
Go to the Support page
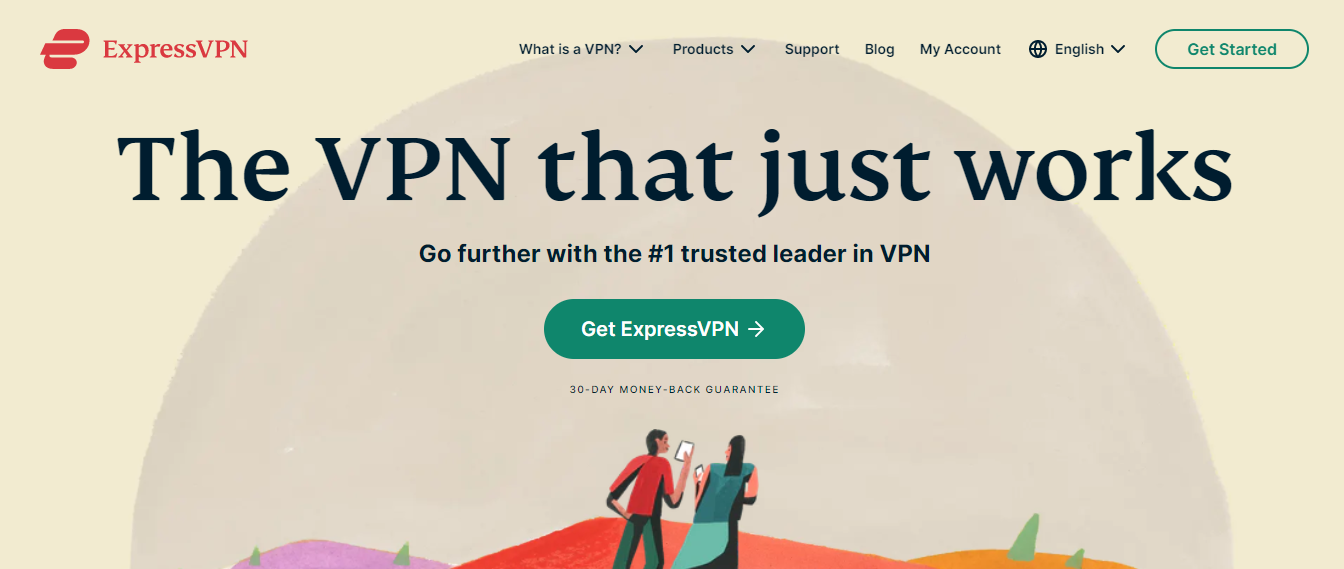click(812, 49)
